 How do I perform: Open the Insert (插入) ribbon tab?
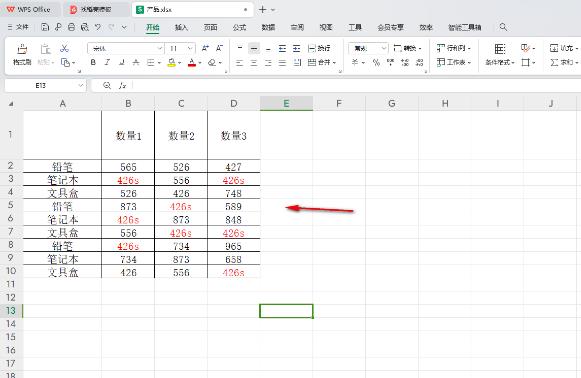tap(181, 27)
